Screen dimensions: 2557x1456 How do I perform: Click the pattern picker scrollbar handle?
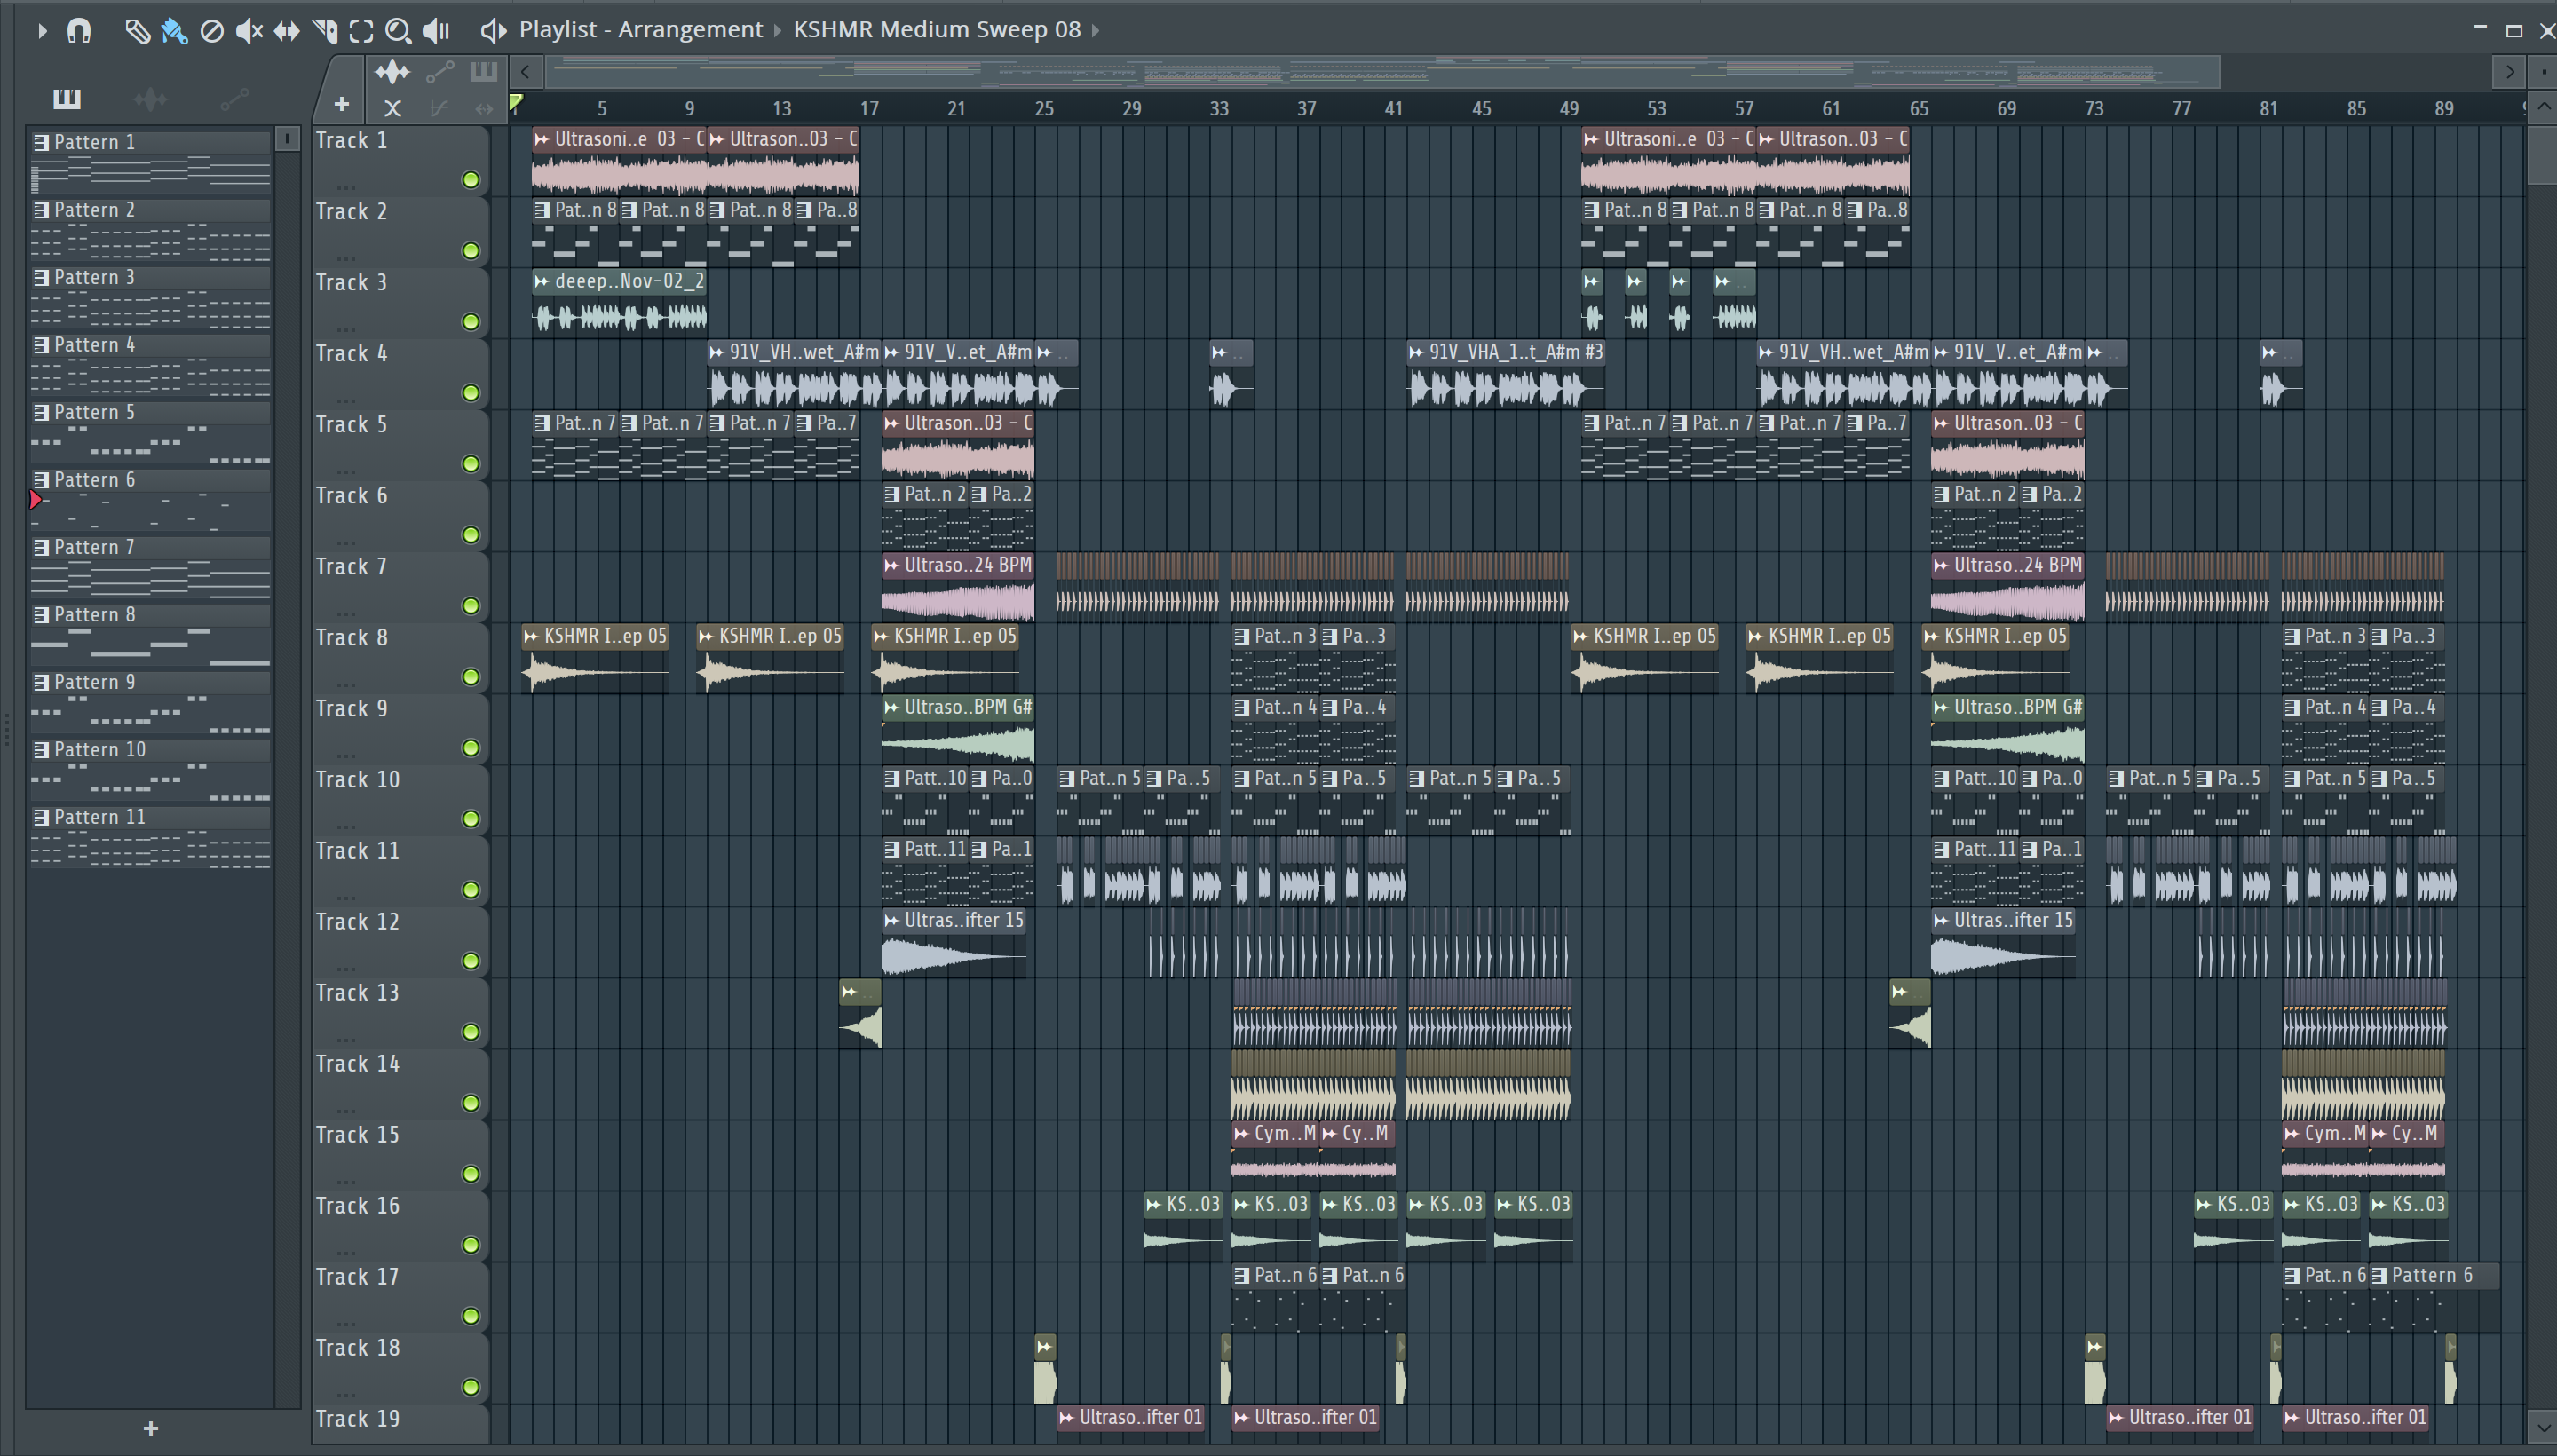click(x=287, y=139)
